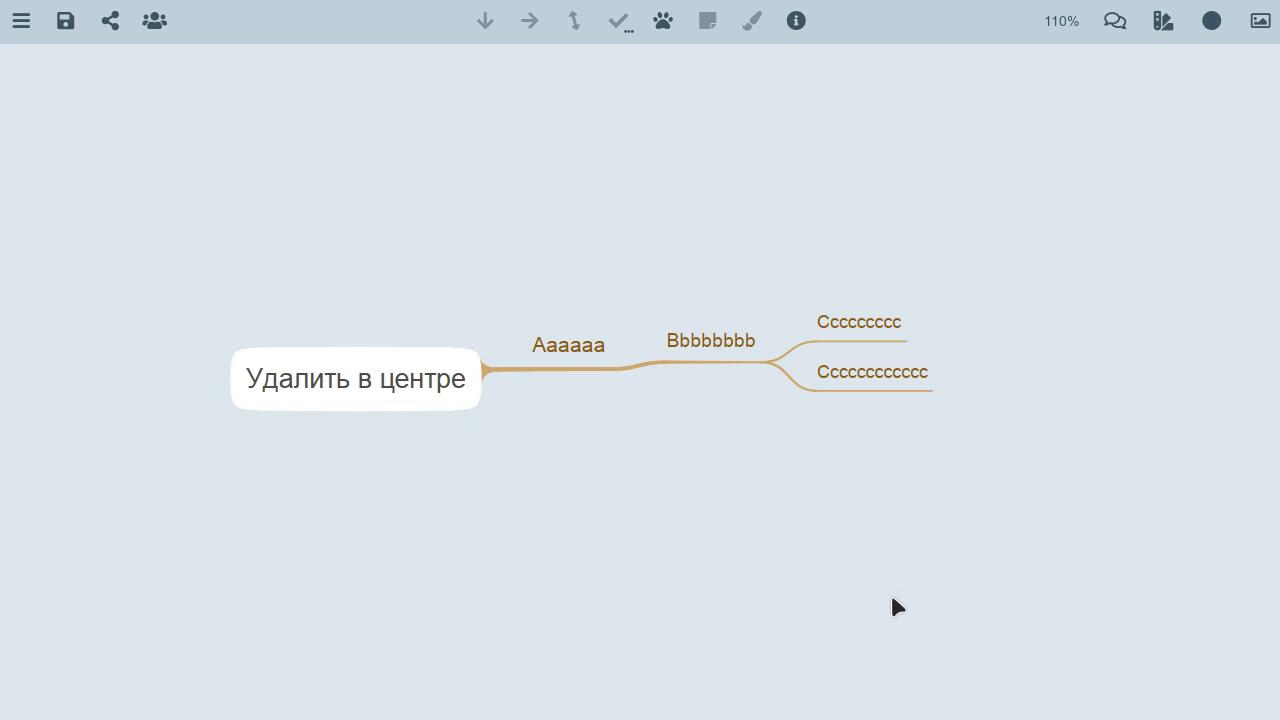Open the comments chat bubbles icon
Viewport: 1280px width, 720px height.
coord(1115,21)
